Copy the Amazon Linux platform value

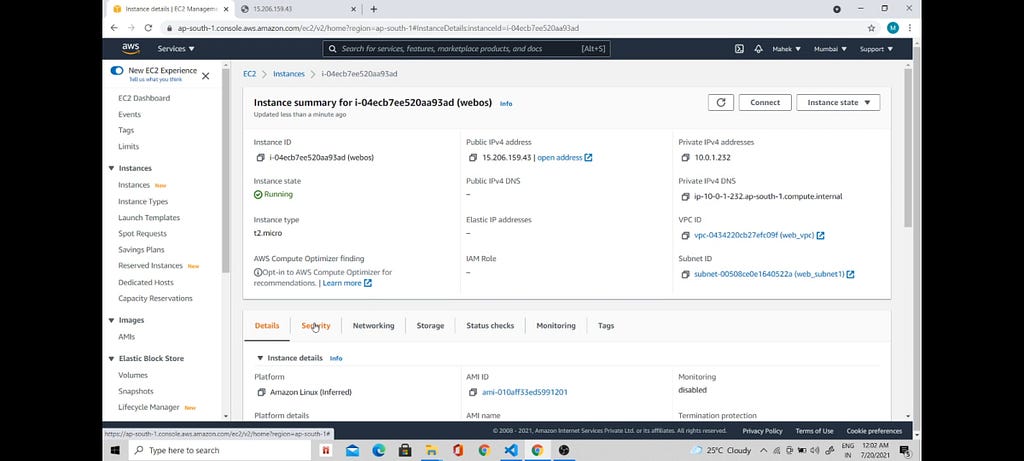(x=261, y=392)
